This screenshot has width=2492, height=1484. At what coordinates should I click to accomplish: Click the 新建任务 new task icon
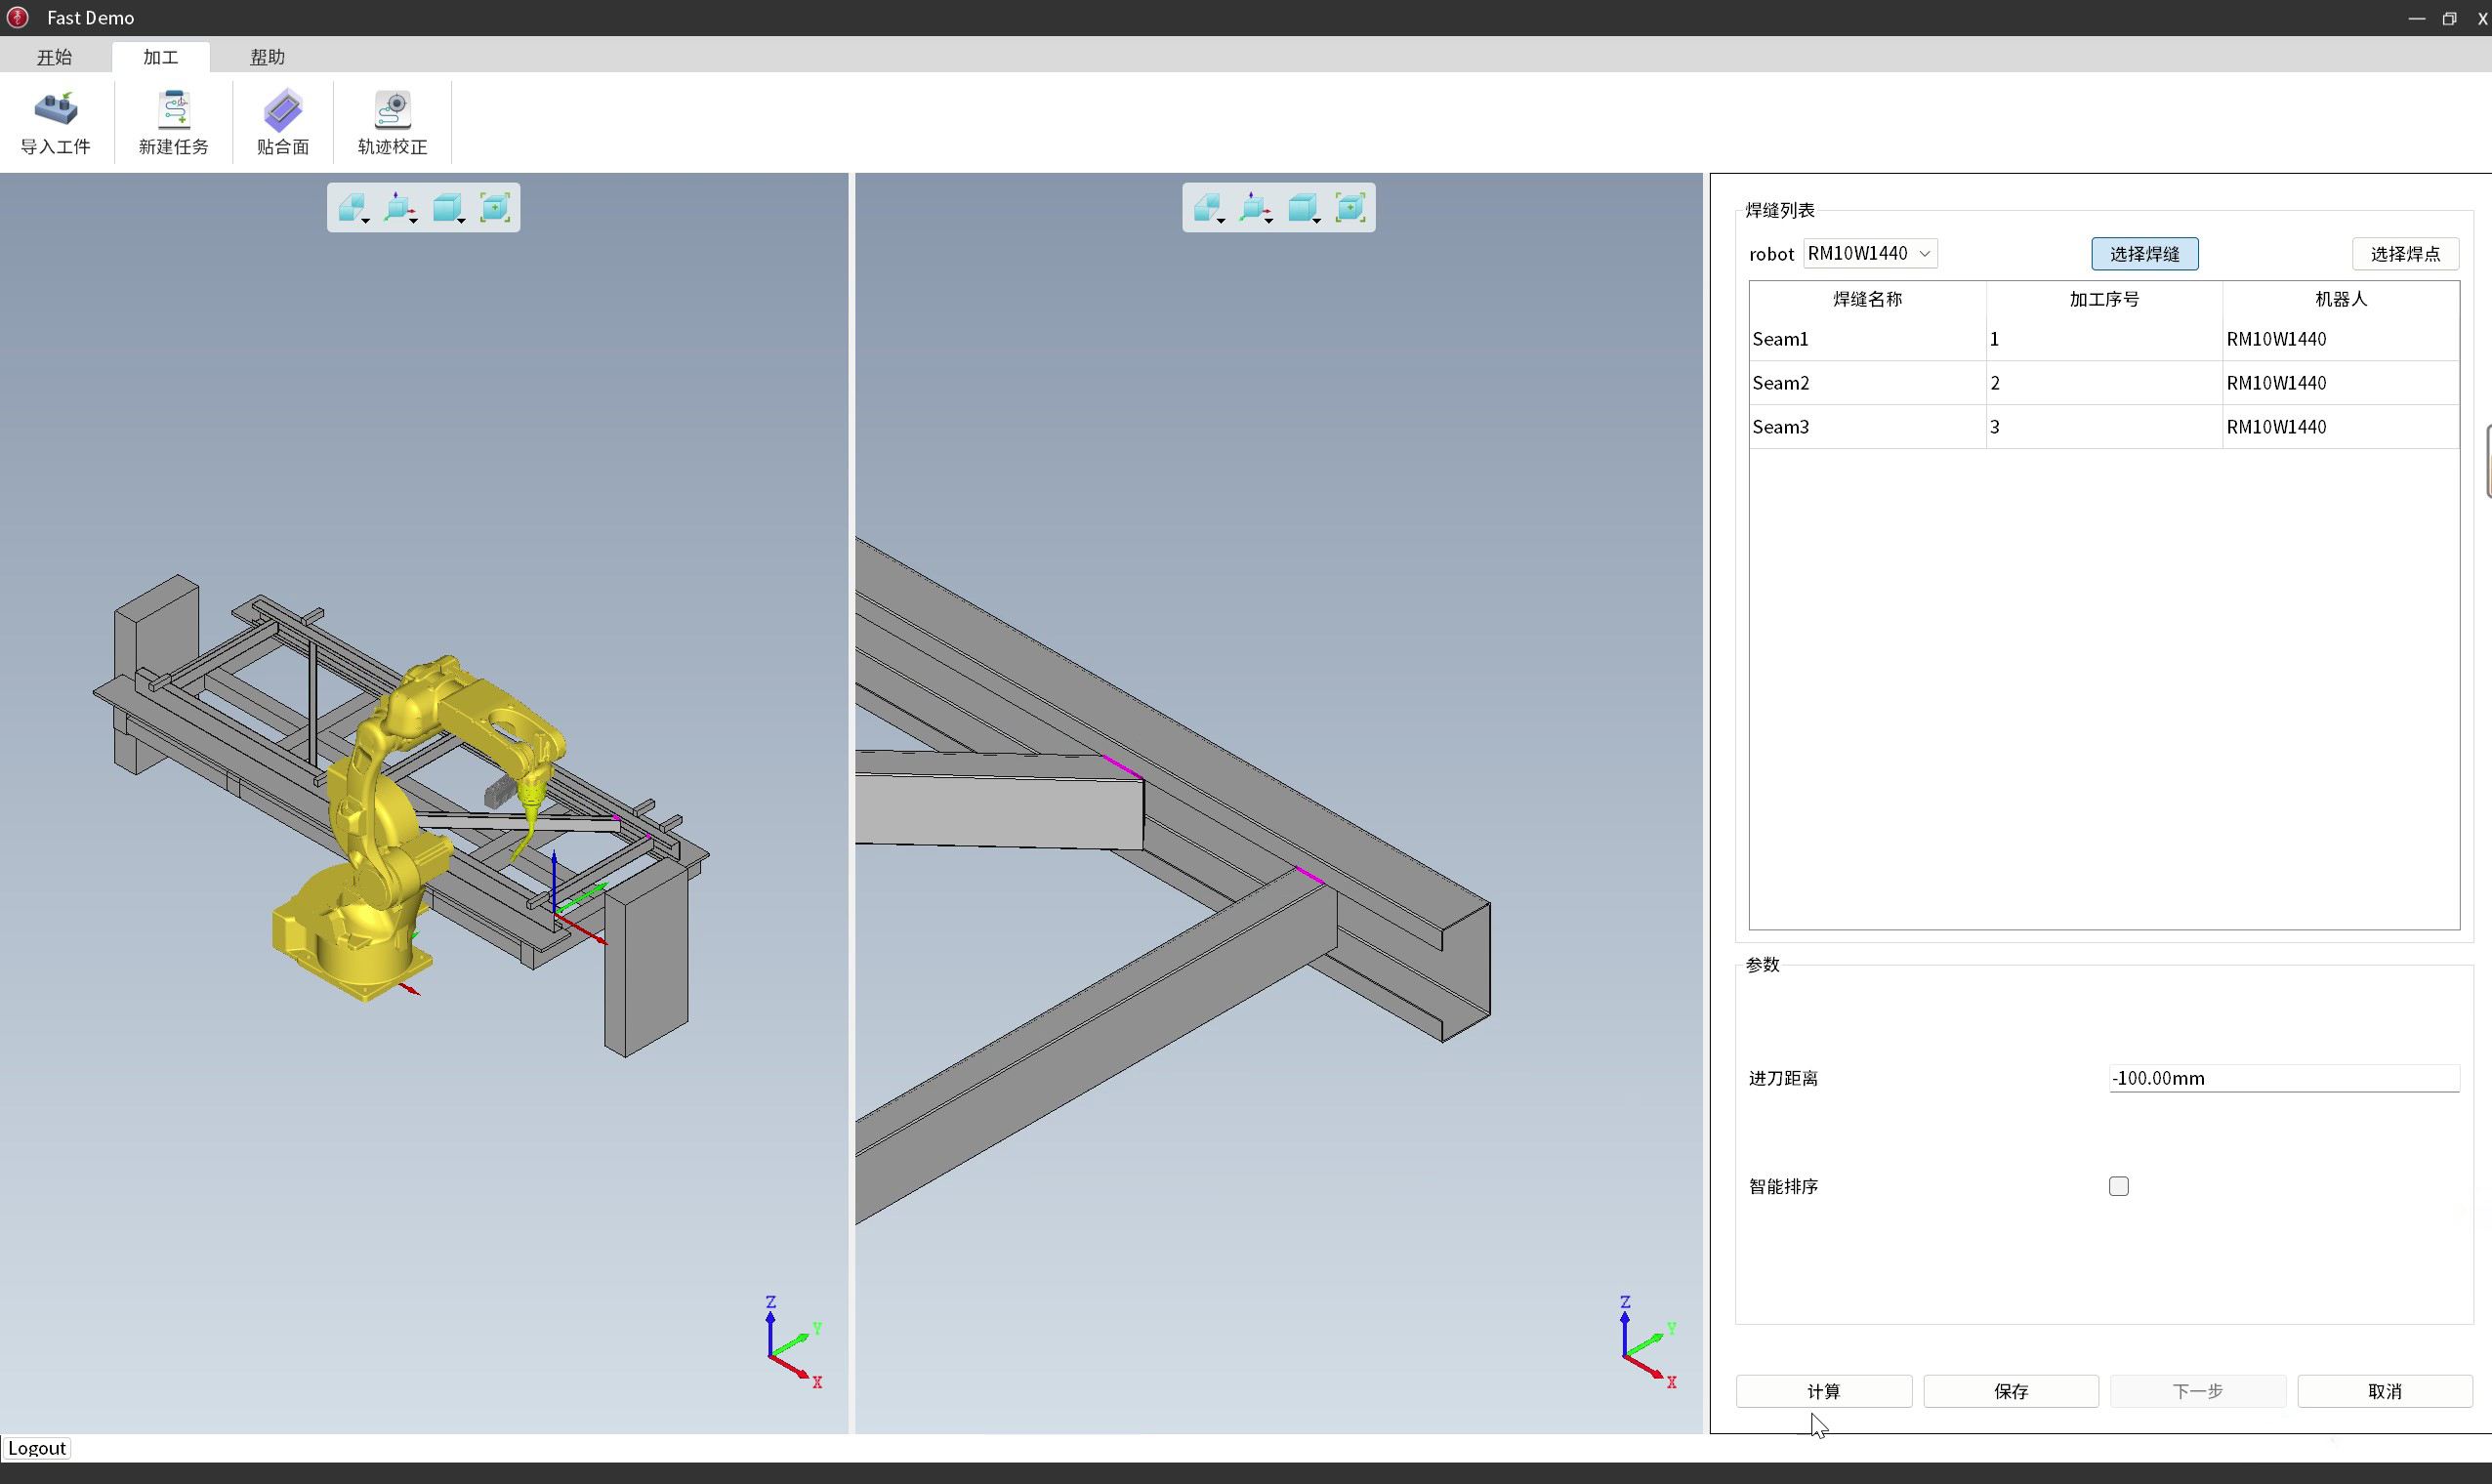tap(173, 122)
